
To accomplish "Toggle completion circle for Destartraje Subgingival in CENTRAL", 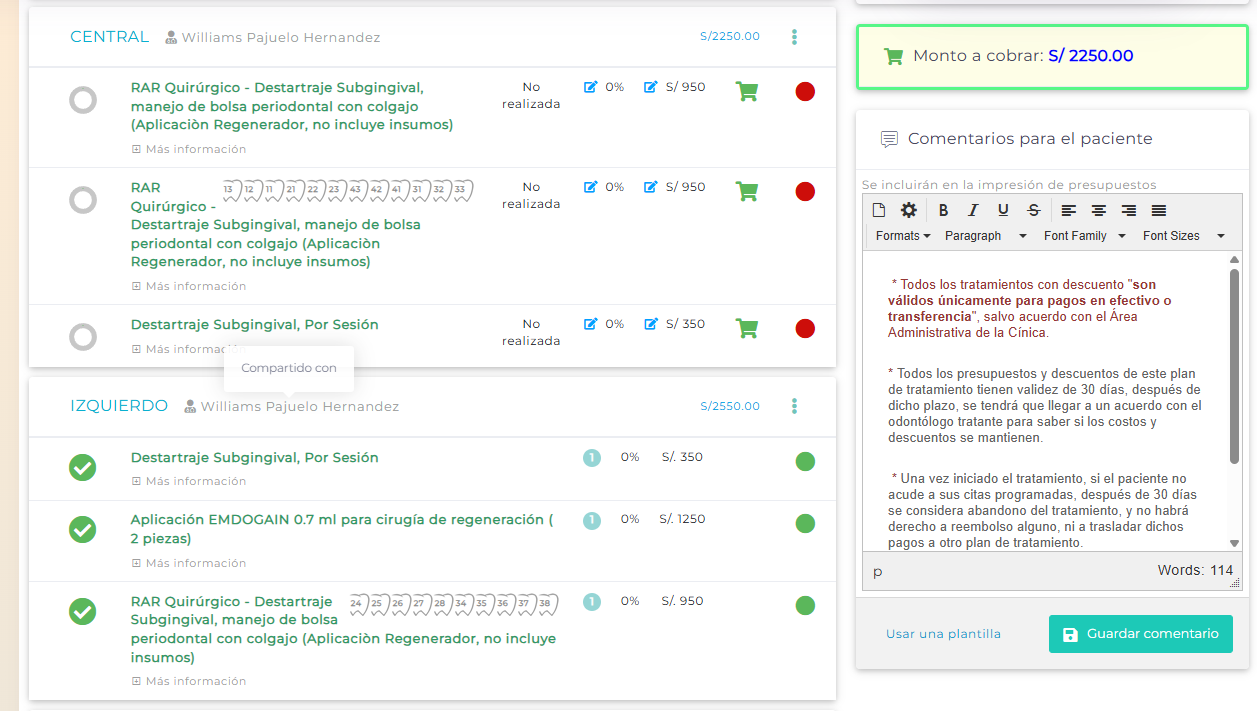I will [x=83, y=337].
